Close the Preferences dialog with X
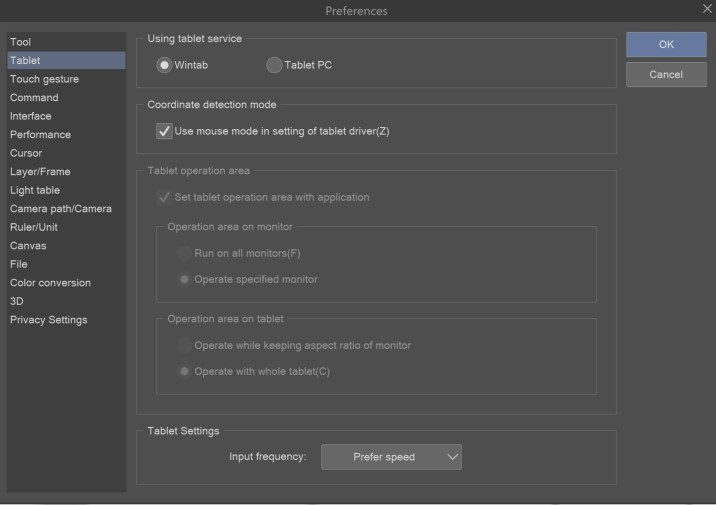716x505 pixels. coord(706,9)
